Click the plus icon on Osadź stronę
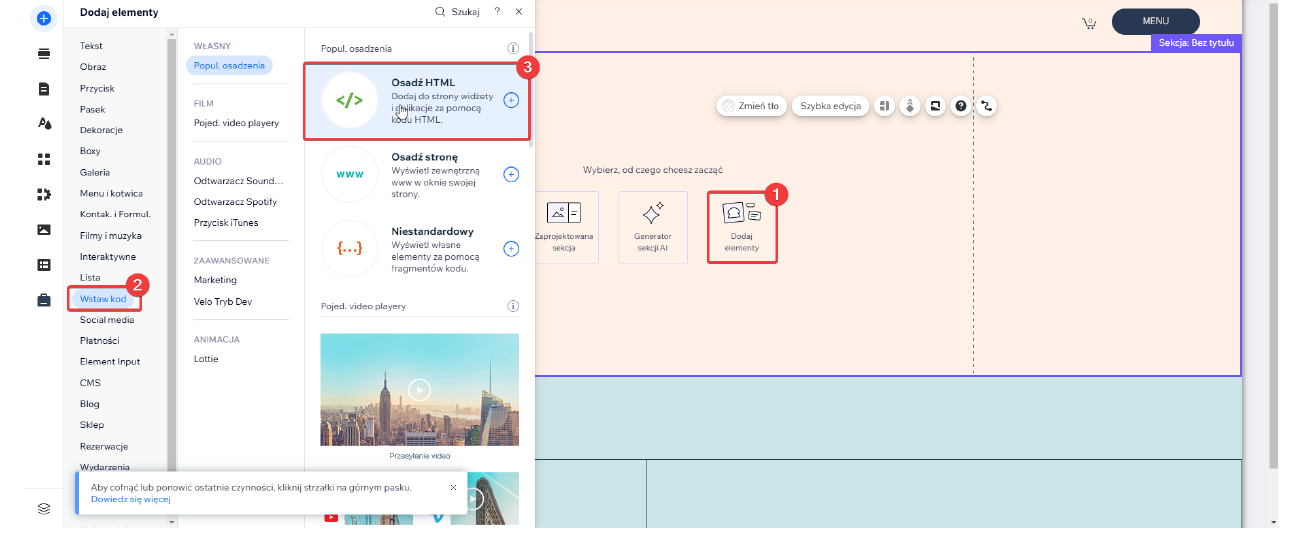 511,174
